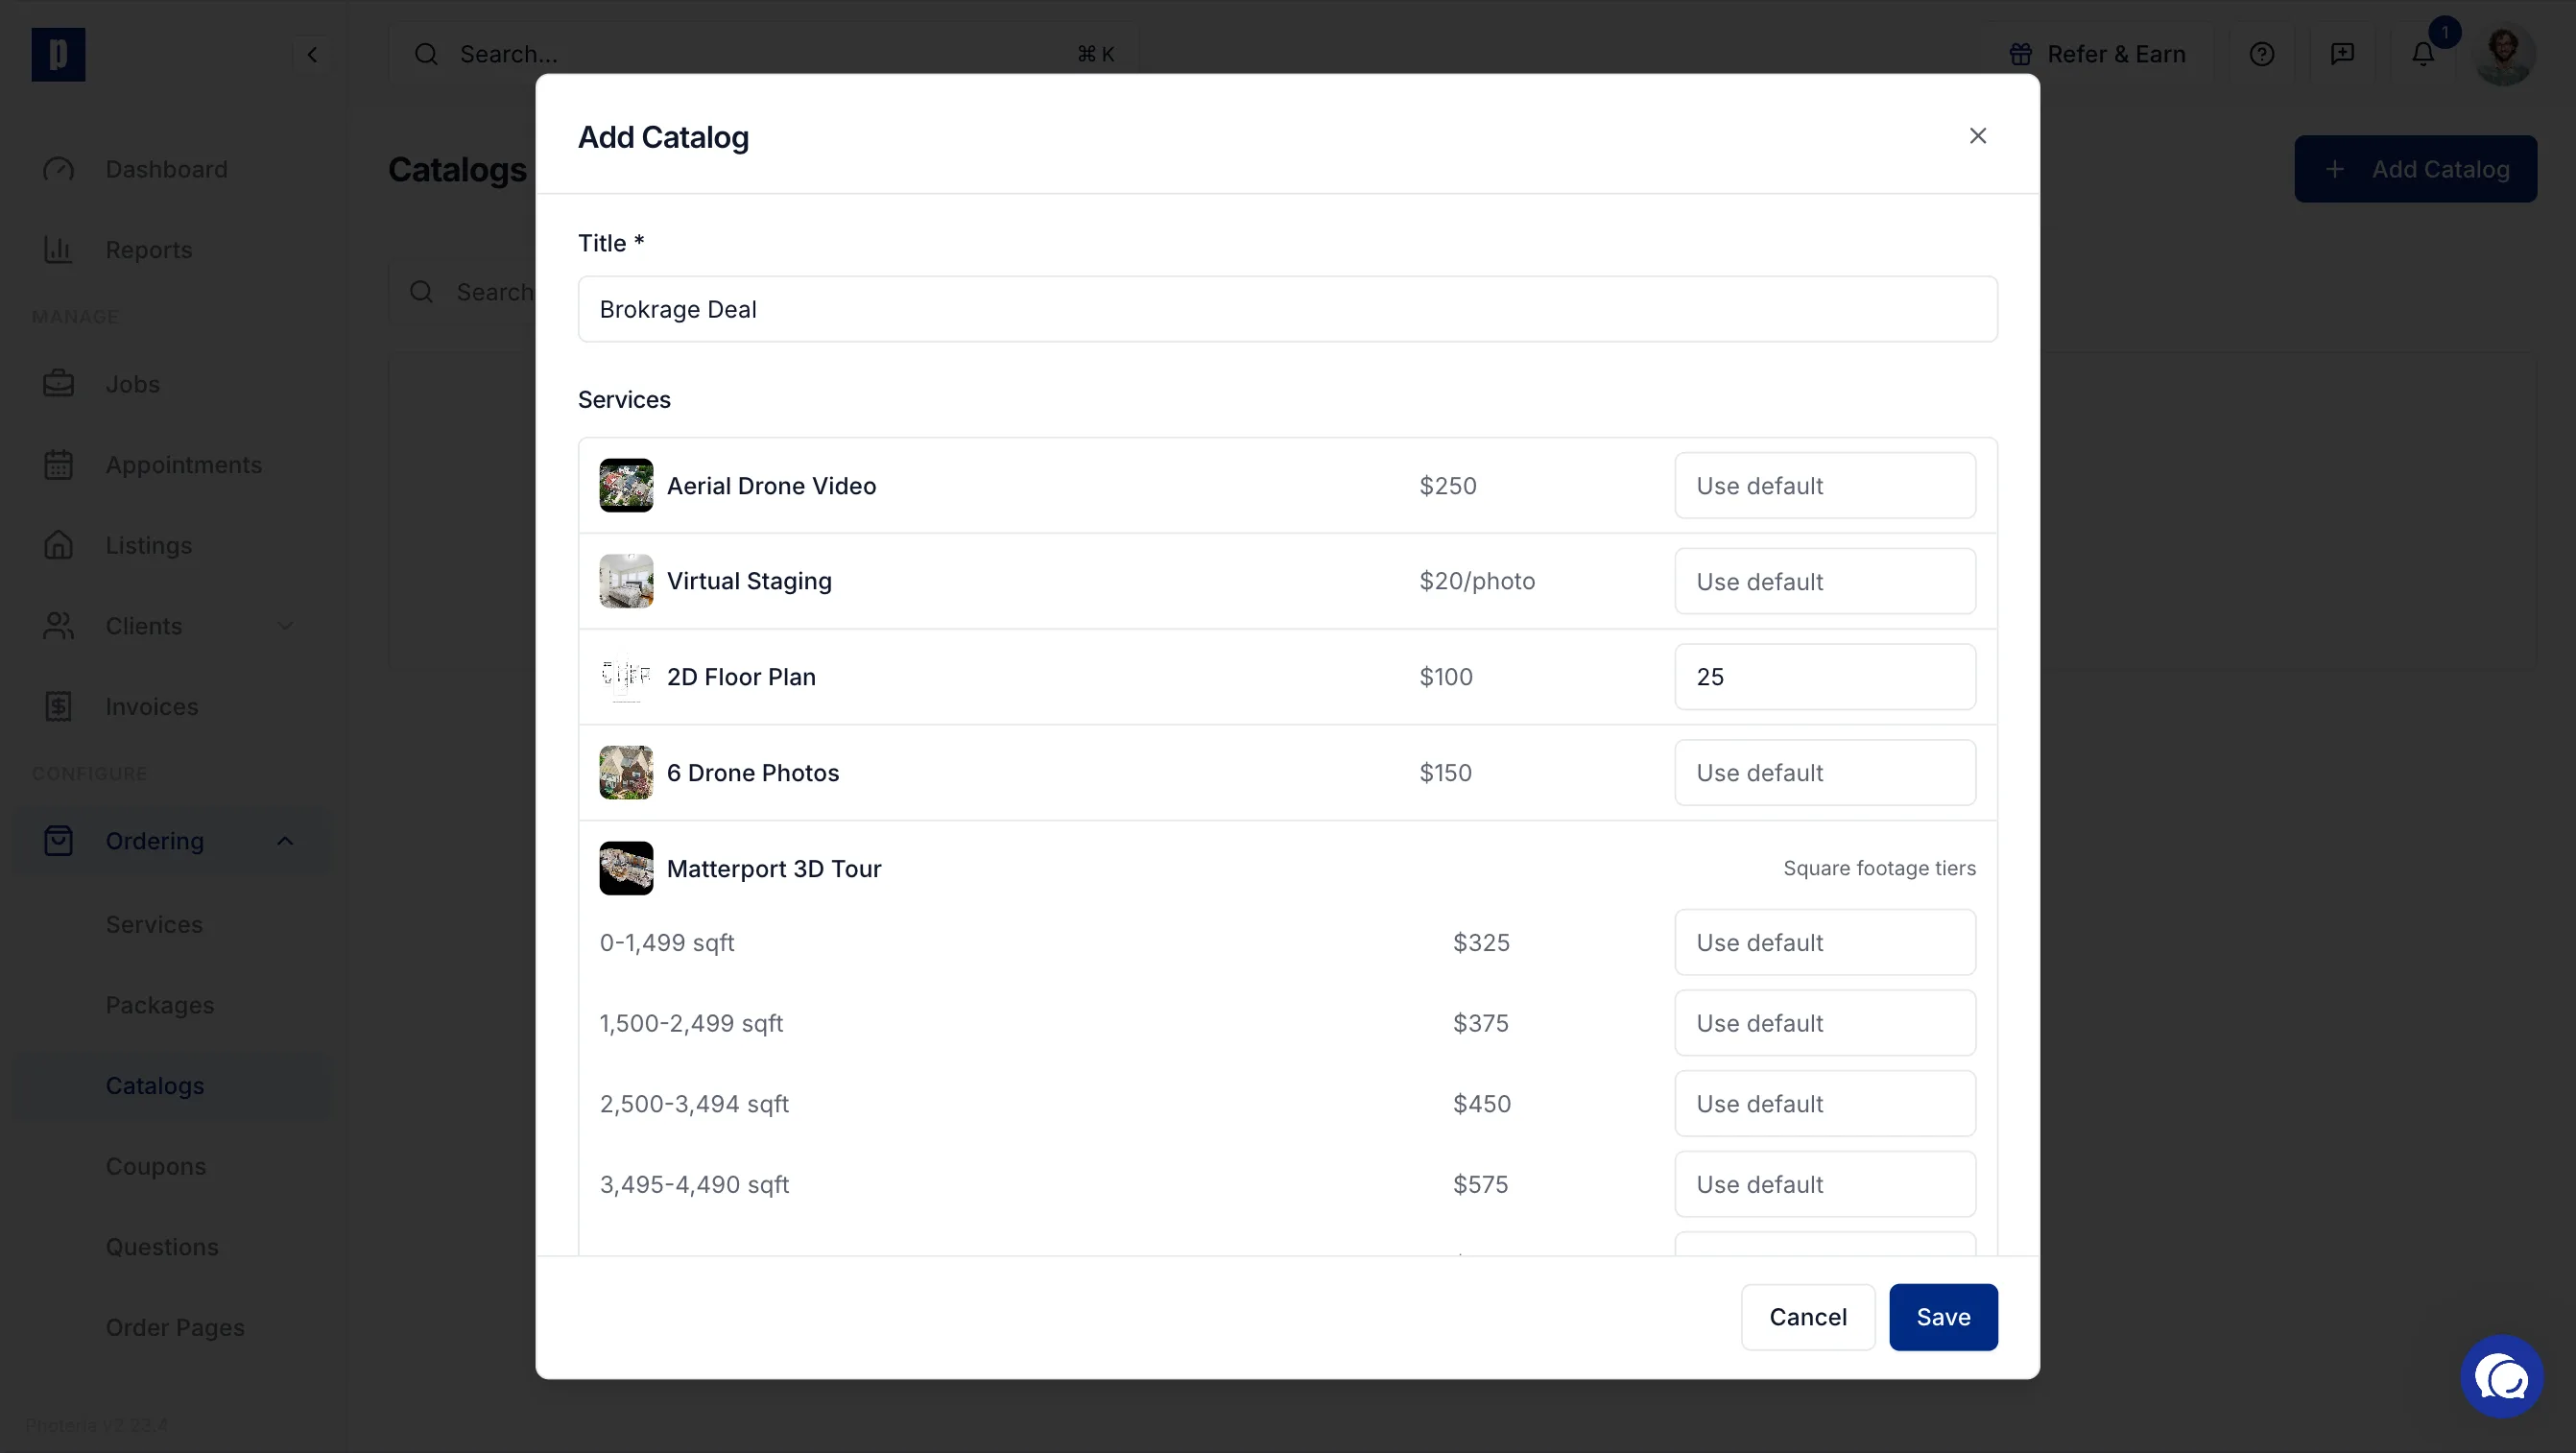
Task: Click the $20/photo price text
Action: [1477, 581]
